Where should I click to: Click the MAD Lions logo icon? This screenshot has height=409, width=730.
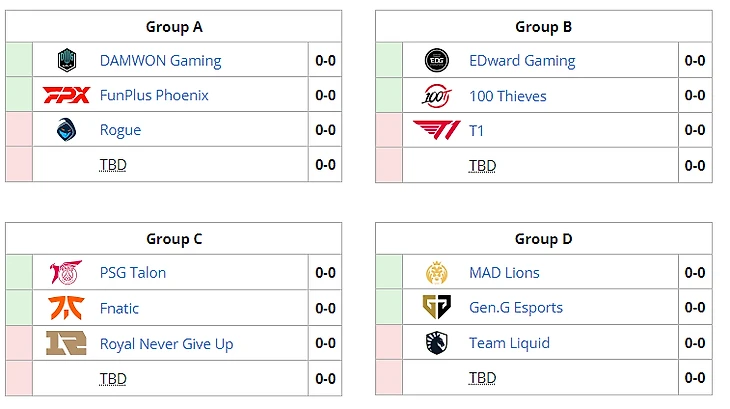437,273
